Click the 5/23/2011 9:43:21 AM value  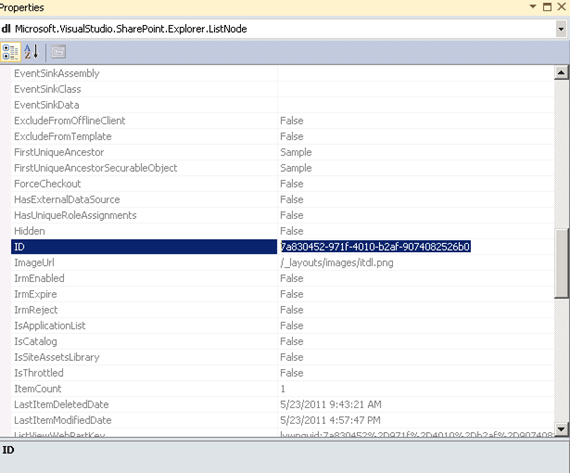pyautogui.click(x=331, y=404)
